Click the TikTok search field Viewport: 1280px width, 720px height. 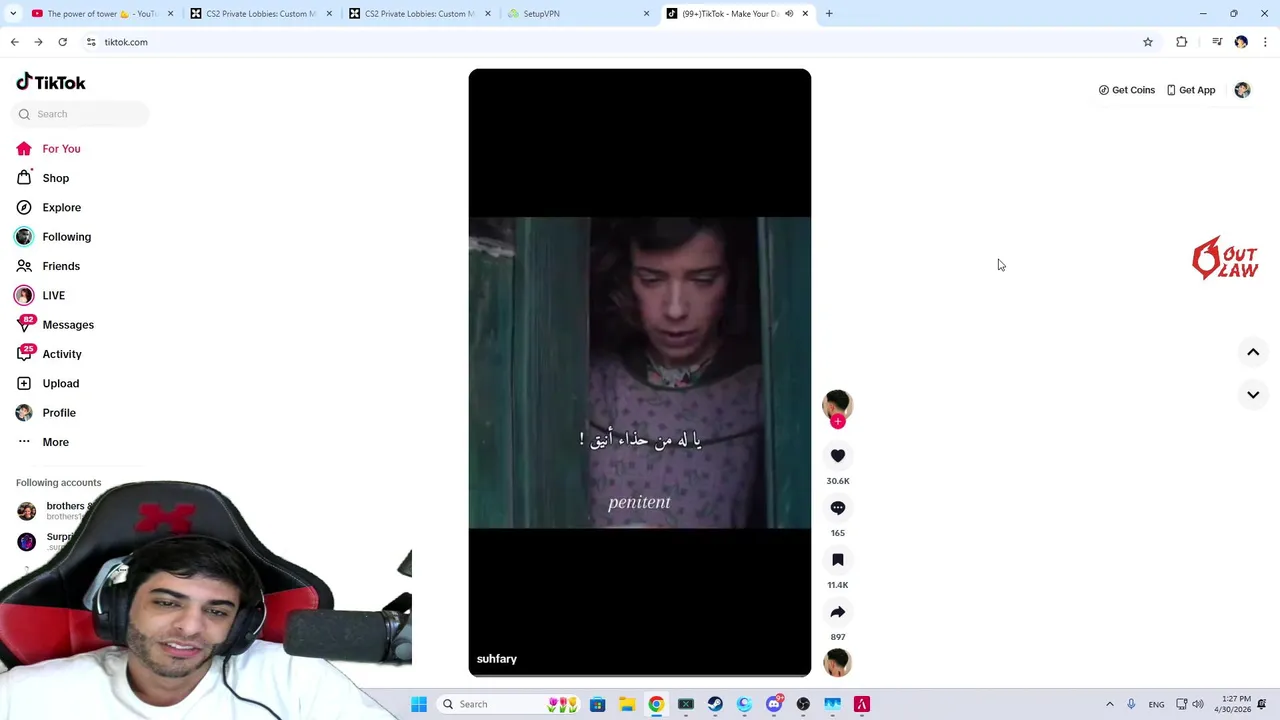pos(81,114)
